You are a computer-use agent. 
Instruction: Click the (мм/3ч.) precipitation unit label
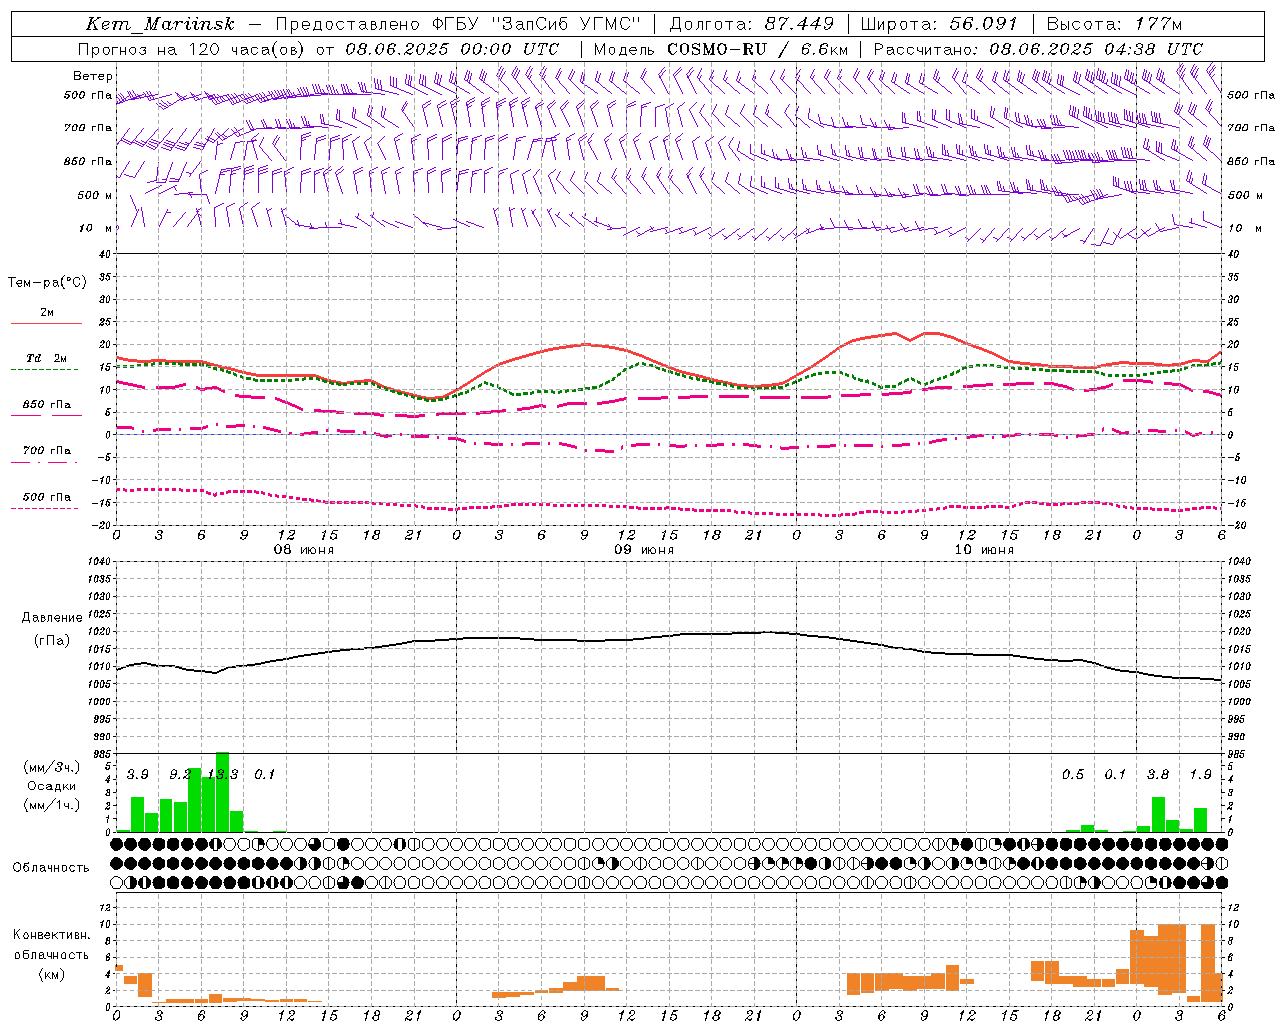[52, 768]
